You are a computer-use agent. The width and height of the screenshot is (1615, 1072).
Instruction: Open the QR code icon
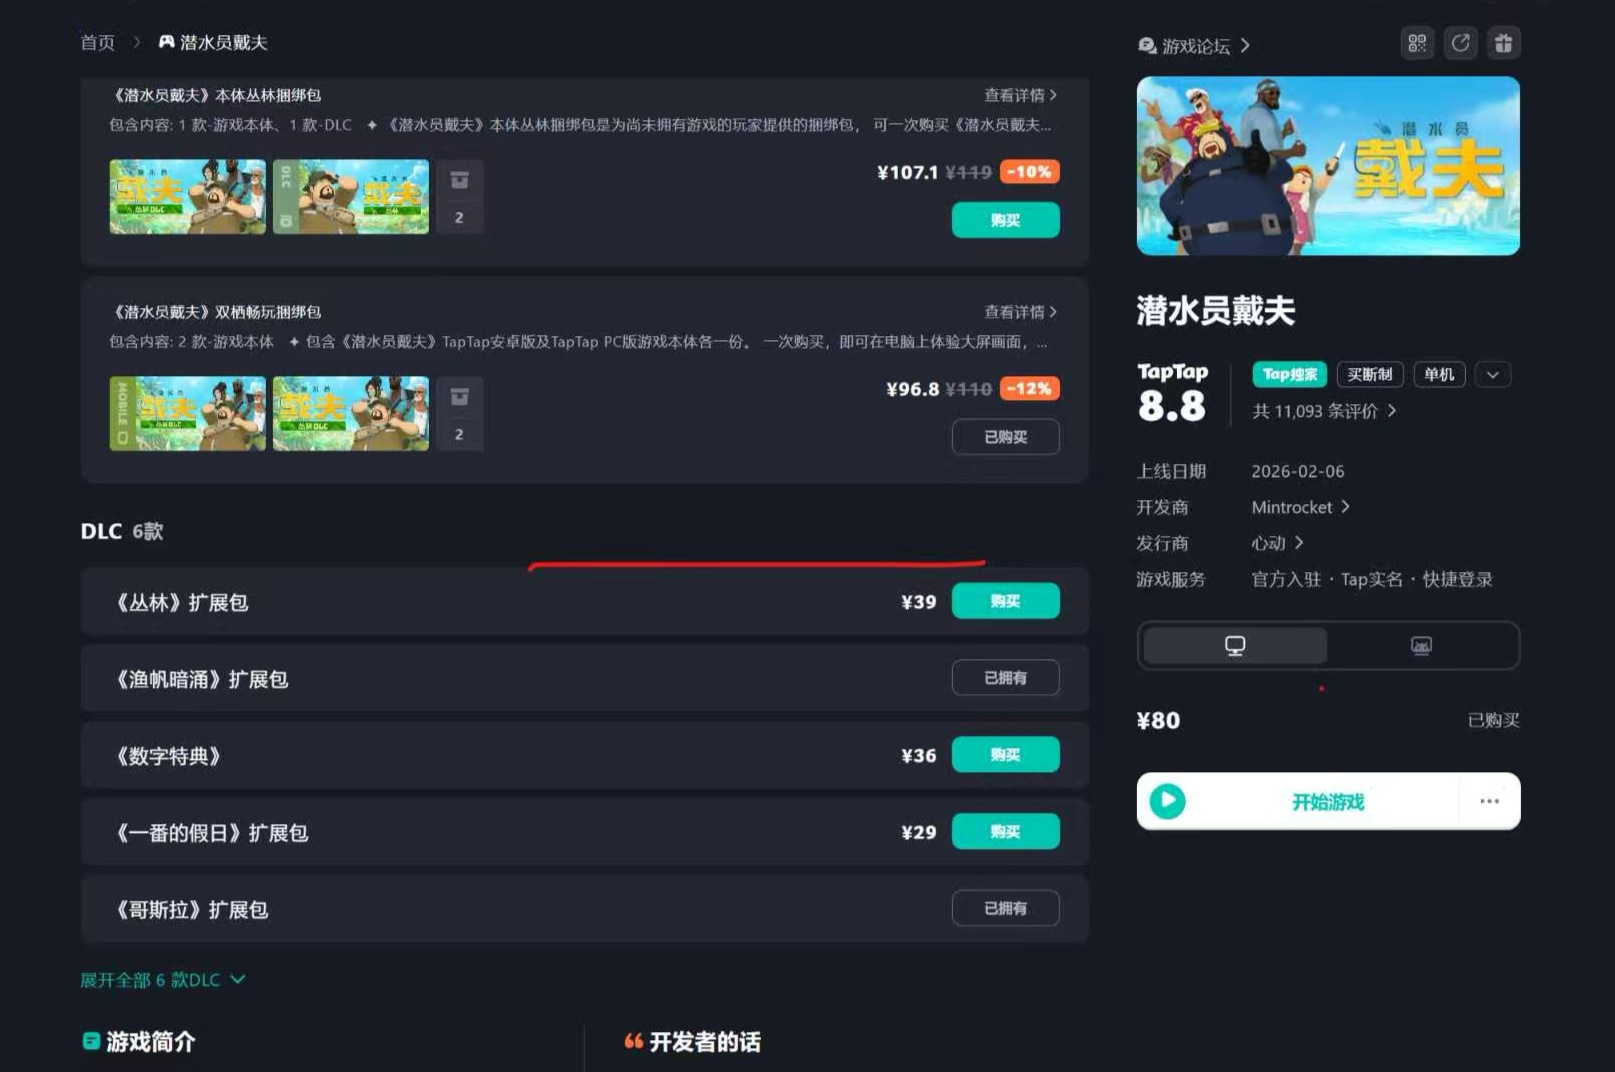pos(1417,43)
